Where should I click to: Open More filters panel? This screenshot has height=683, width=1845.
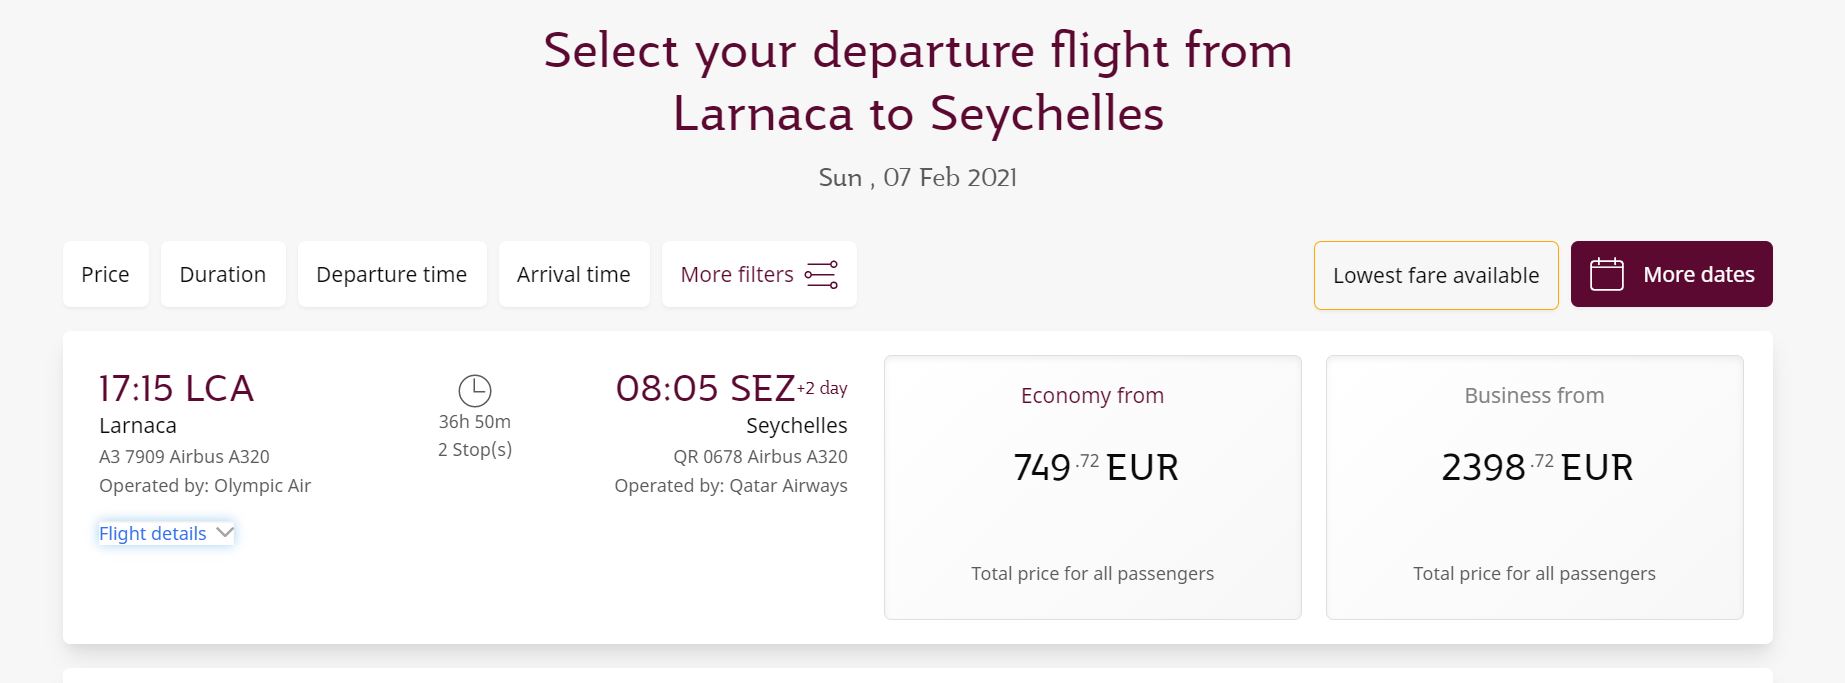(x=759, y=274)
